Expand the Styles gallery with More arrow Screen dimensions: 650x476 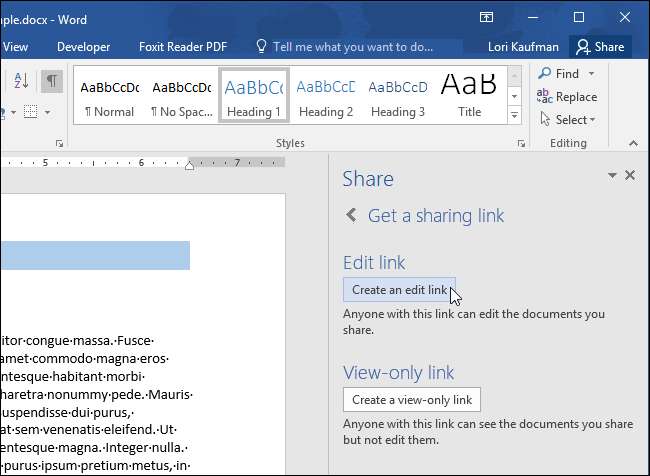(515, 116)
